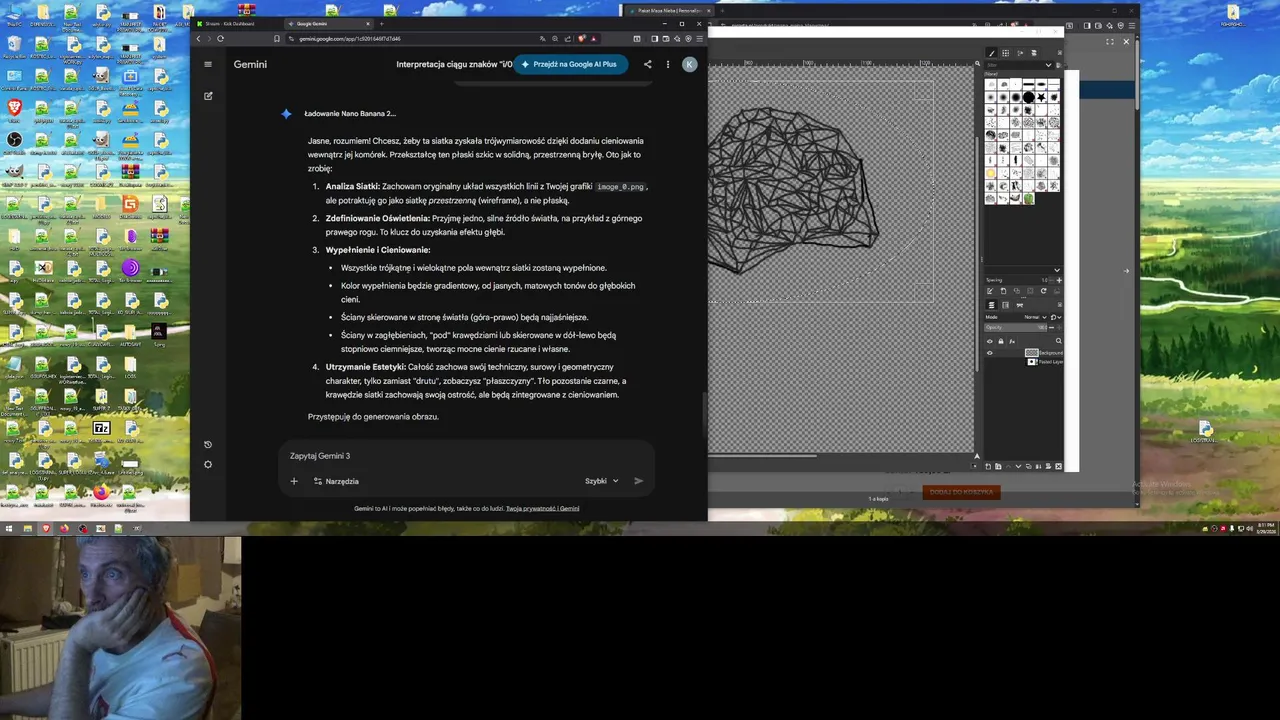Open the 7z desktop shortcut icon
1280x720 pixels.
click(x=101, y=429)
